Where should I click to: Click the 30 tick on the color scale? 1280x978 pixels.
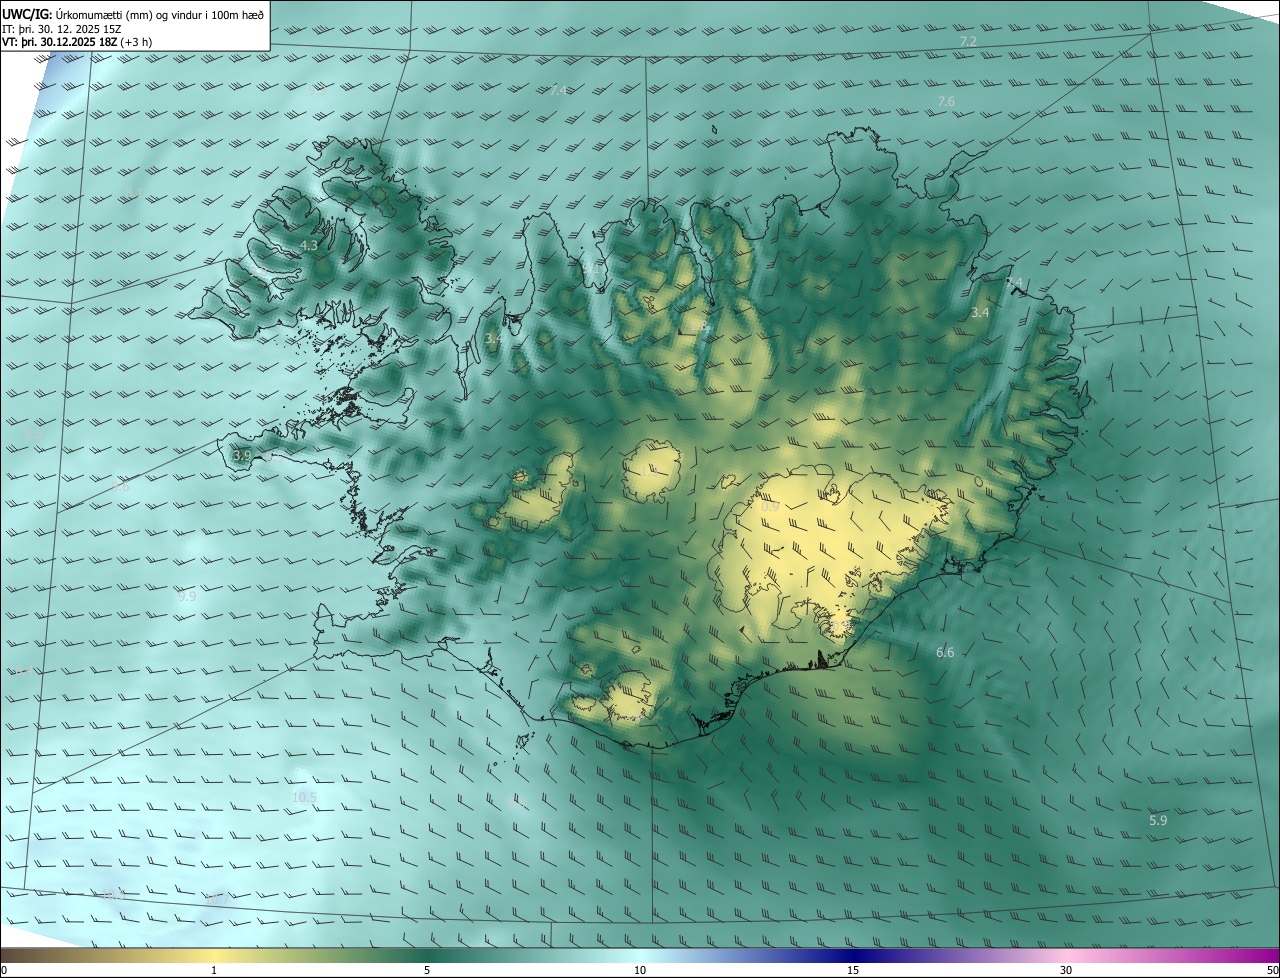coord(1066,970)
